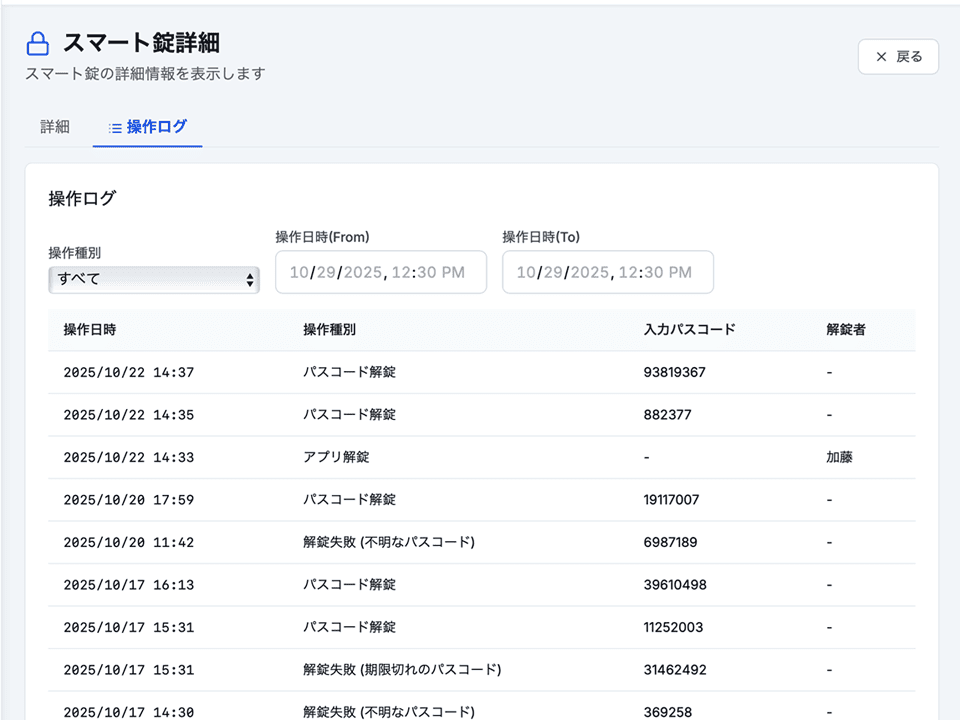Click passcode 19117007 in the log
The height and width of the screenshot is (720, 960).
point(671,500)
